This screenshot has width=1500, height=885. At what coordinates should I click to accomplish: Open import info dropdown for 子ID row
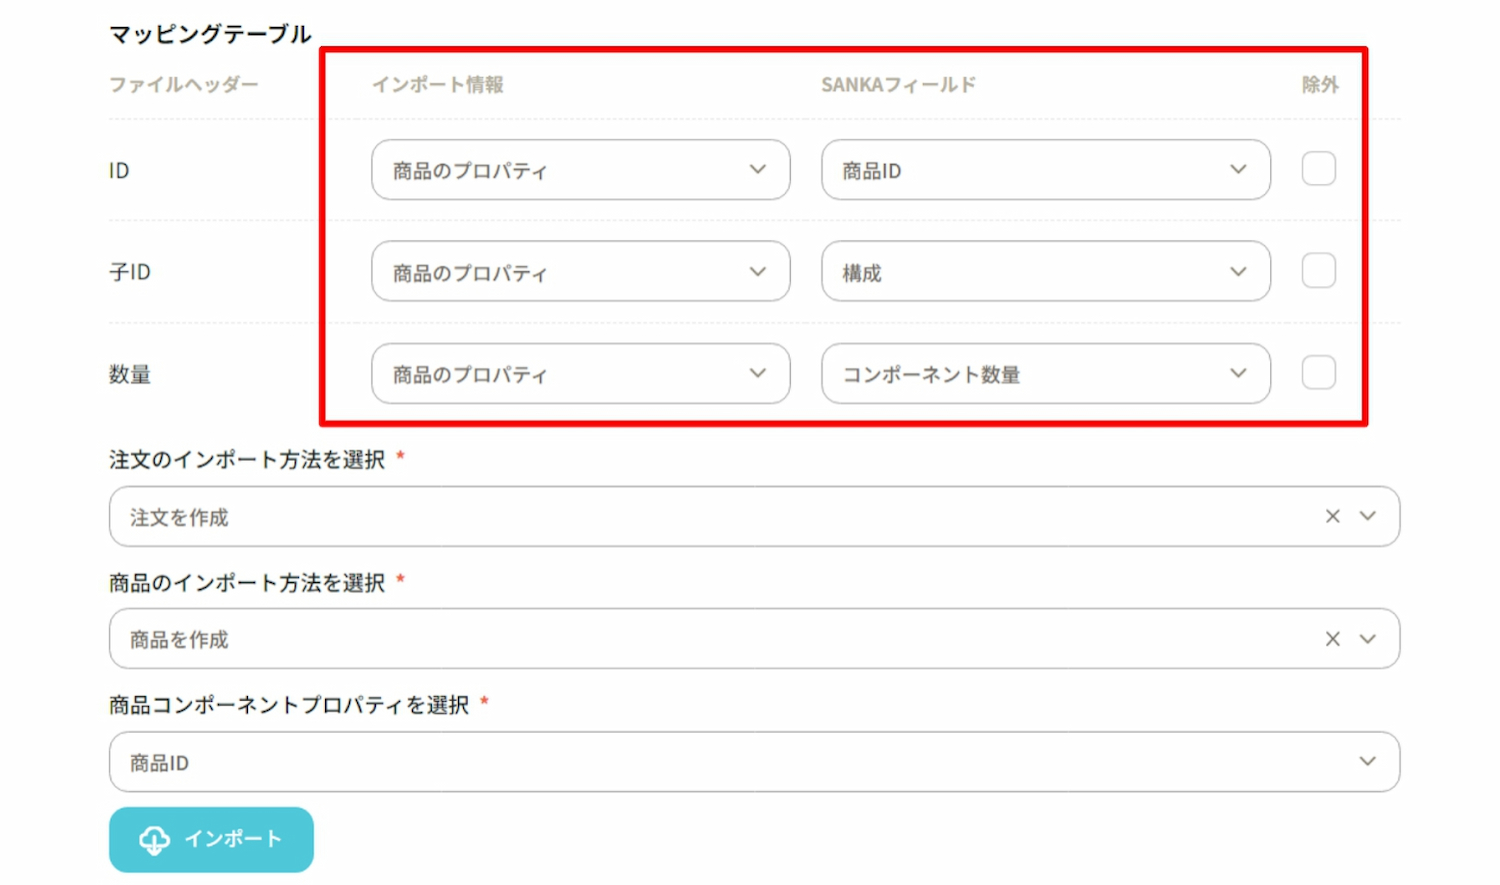click(580, 272)
